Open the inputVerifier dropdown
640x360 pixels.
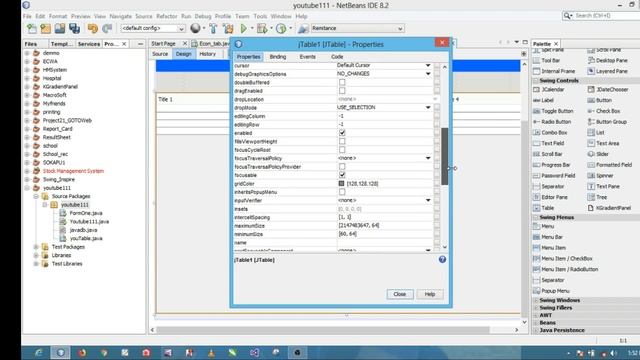point(428,200)
